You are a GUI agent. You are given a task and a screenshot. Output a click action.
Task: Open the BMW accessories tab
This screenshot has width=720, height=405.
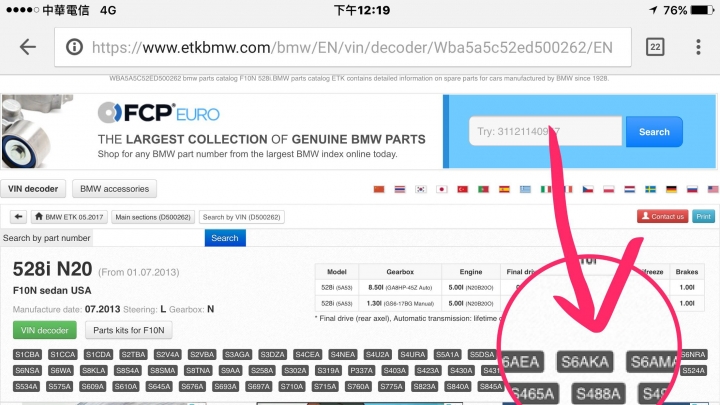(x=114, y=189)
